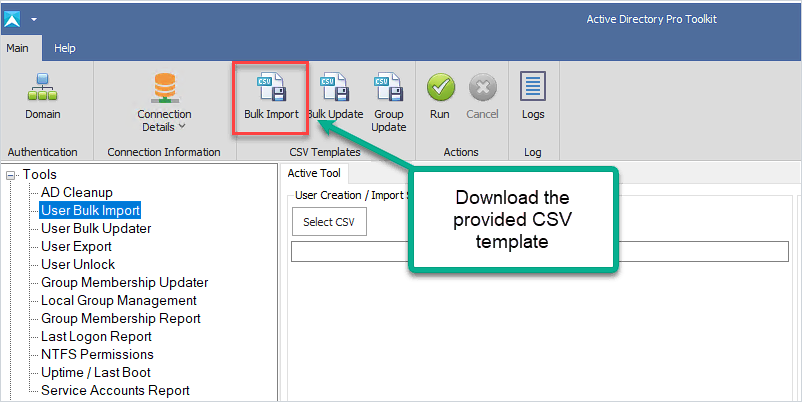Open the User Unlock tool

(78, 264)
